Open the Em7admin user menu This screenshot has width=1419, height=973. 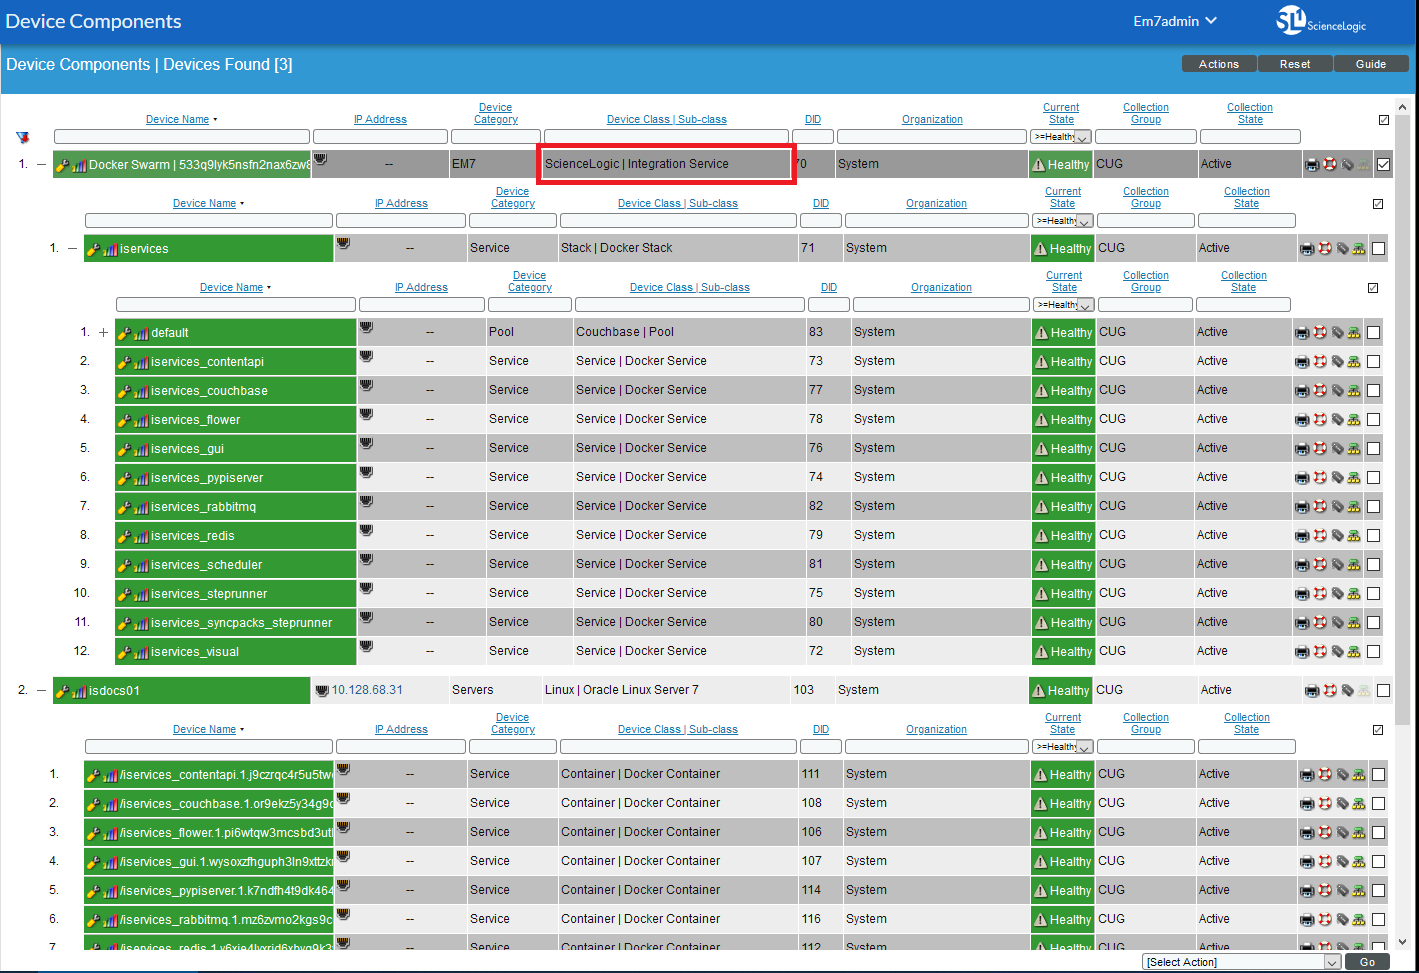coord(1174,21)
